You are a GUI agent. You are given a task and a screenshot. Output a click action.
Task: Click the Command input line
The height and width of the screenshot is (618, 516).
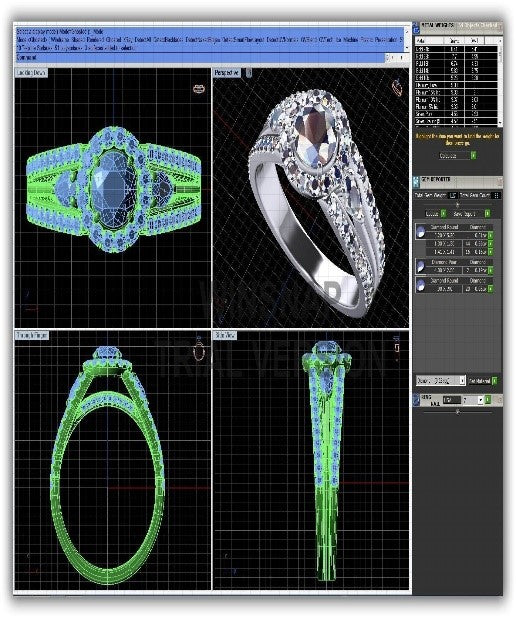pyautogui.click(x=201, y=58)
